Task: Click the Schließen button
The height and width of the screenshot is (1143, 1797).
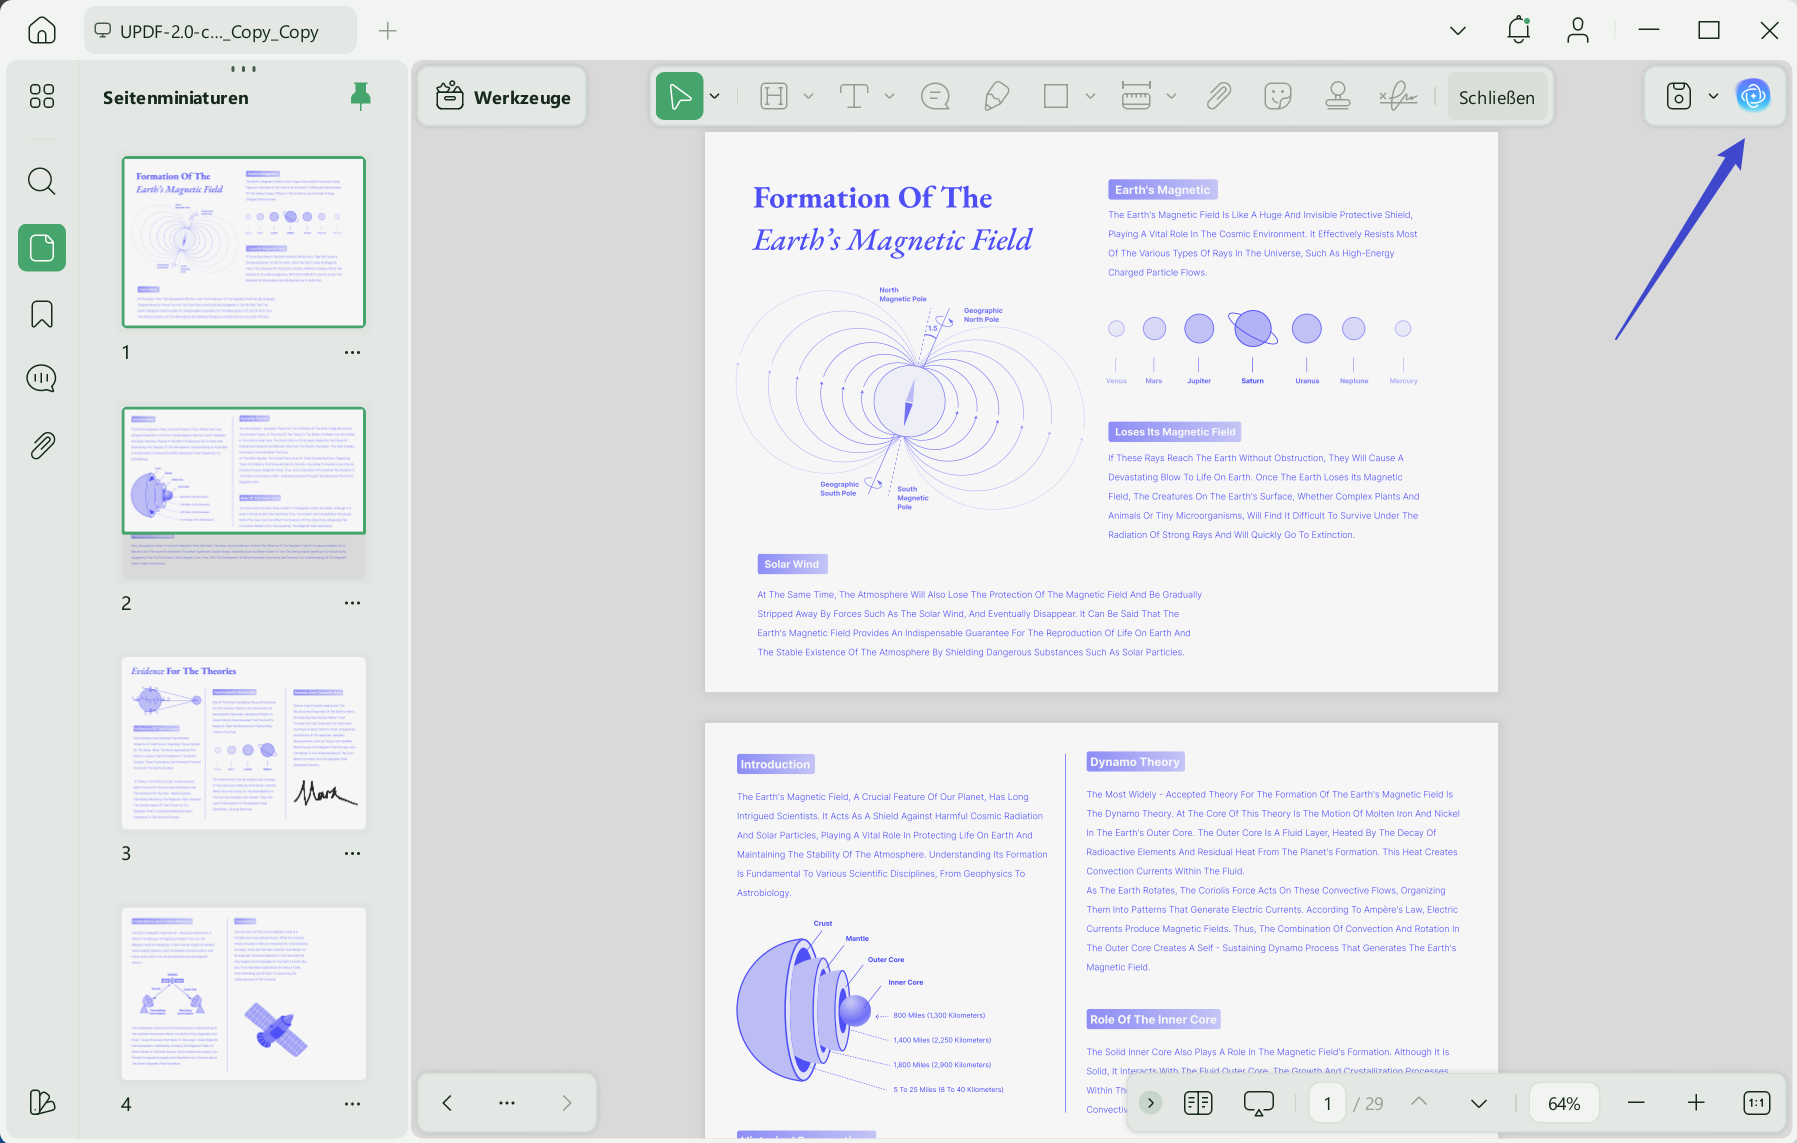Action: (x=1497, y=97)
